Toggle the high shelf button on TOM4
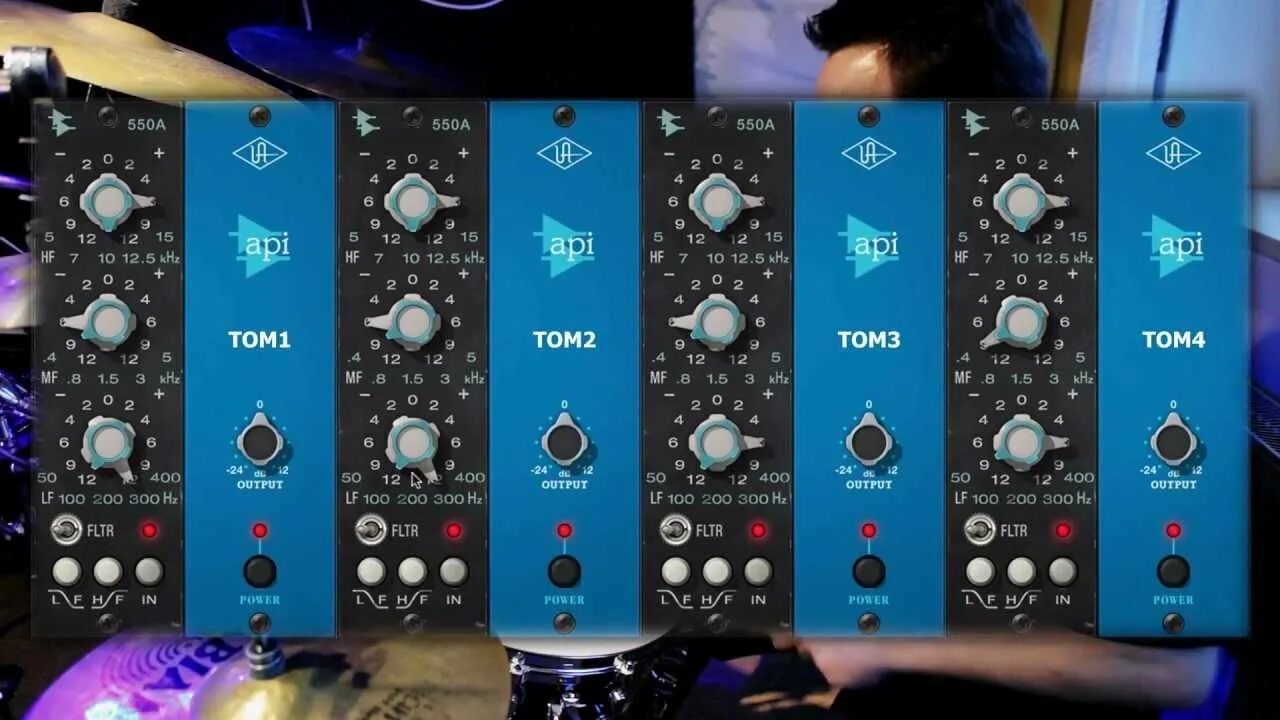The height and width of the screenshot is (720, 1280). [1021, 571]
